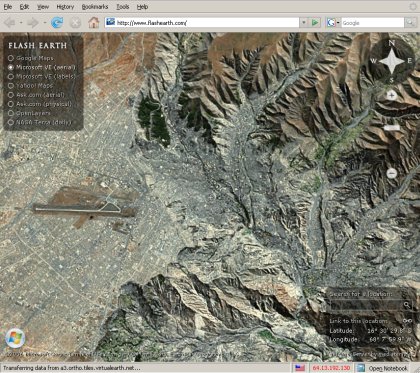Screen dimensions: 420x373
Task: Open the Forward history dropdown arrow
Action: pyautogui.click(x=45, y=23)
